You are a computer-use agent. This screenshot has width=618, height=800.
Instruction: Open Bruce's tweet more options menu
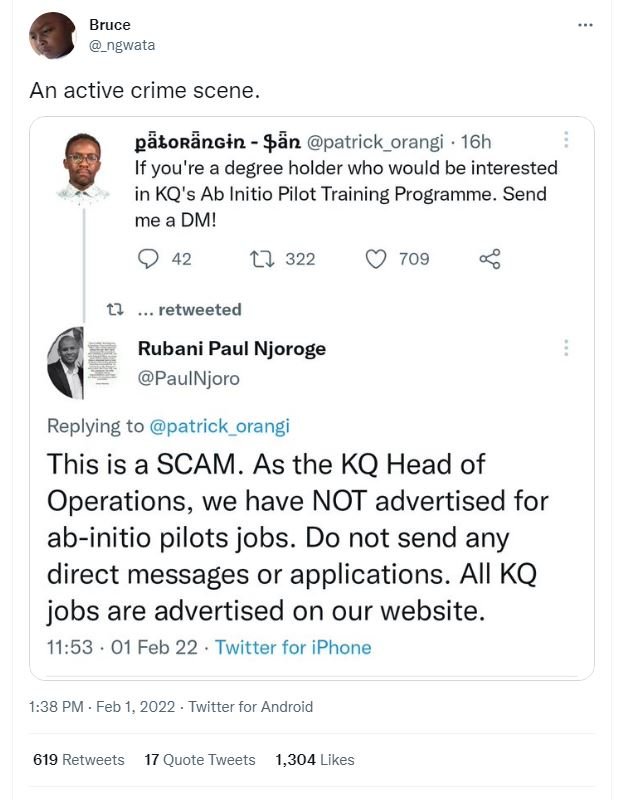click(x=586, y=25)
